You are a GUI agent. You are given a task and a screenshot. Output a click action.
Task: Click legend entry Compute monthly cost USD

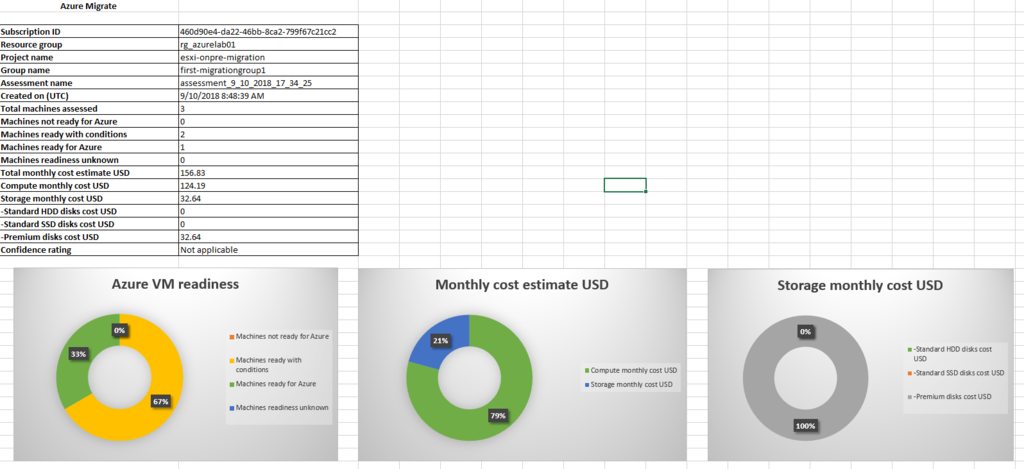point(629,370)
